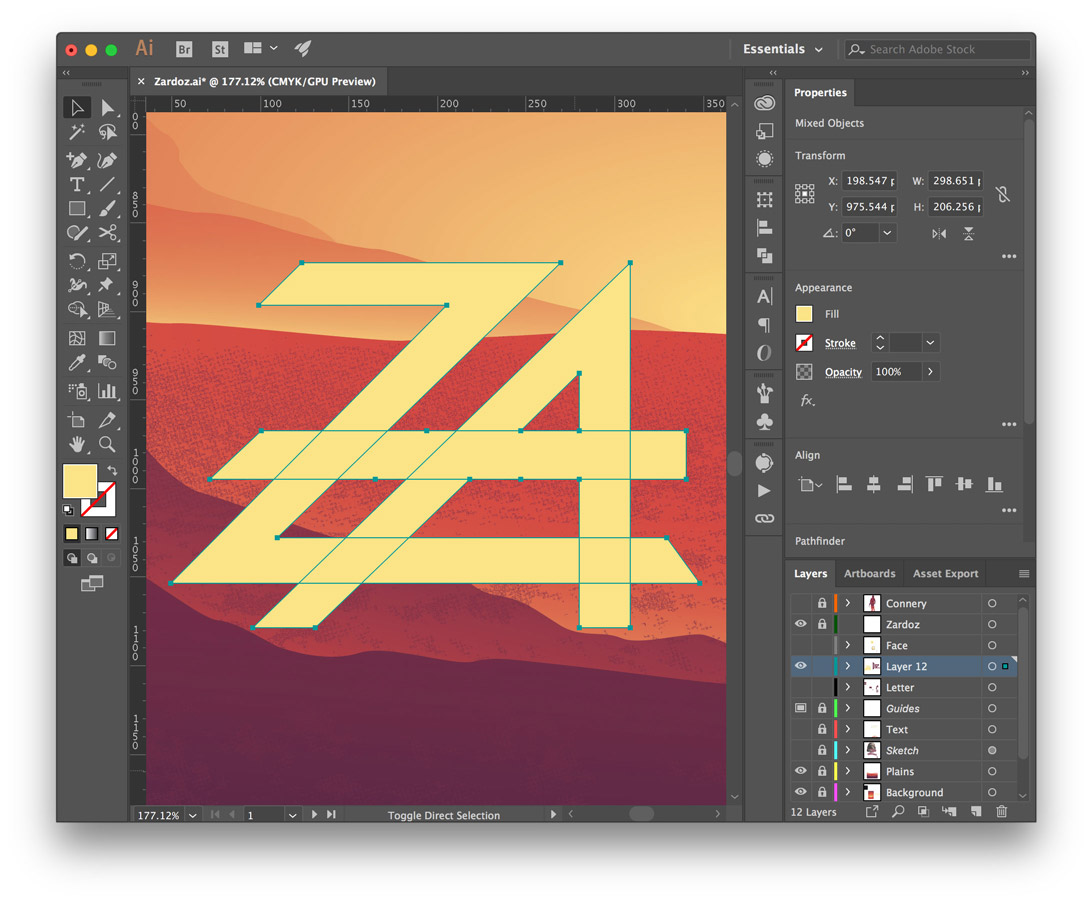Choose the Rotate tool
This screenshot has width=1092, height=902.
(x=77, y=261)
